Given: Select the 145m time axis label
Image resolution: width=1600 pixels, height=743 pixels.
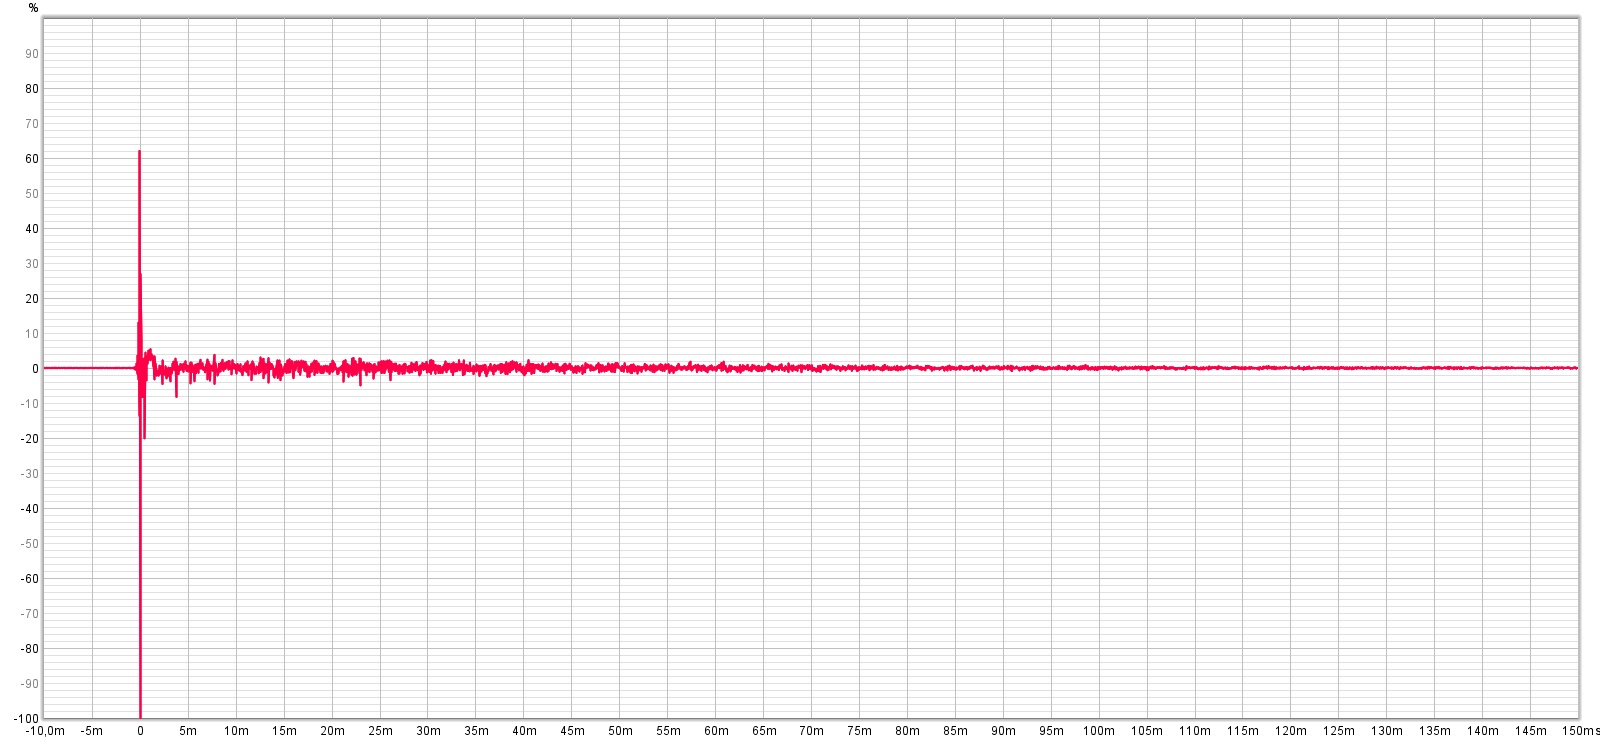Looking at the screenshot, I should coord(1530,731).
